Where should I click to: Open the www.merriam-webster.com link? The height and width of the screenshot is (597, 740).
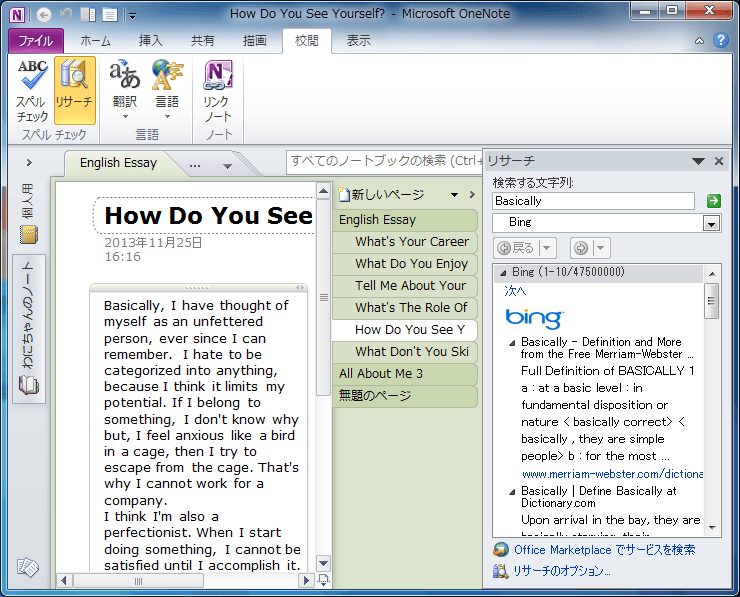point(613,474)
